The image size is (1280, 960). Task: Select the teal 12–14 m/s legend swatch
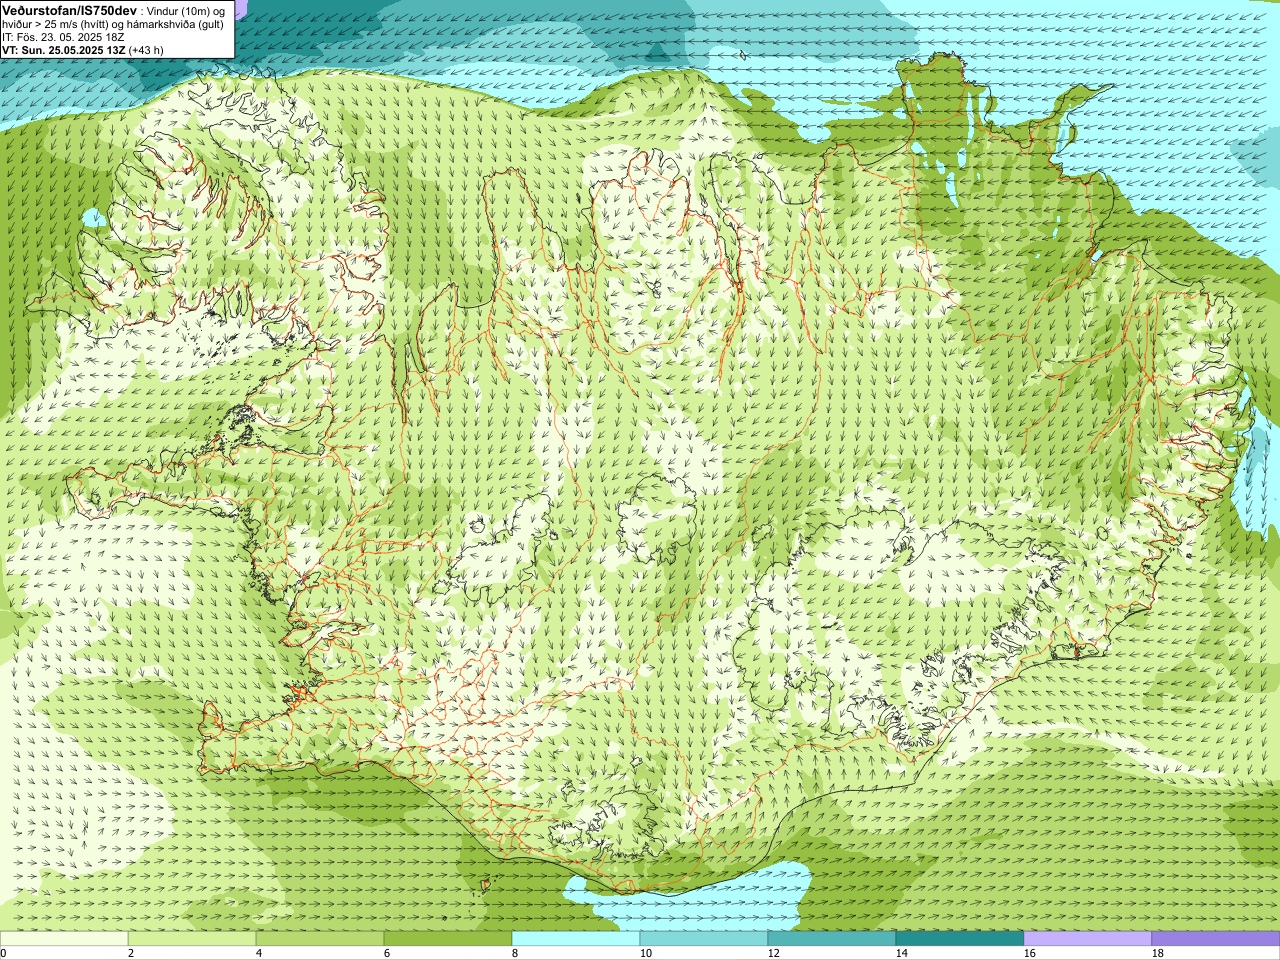[832, 939]
